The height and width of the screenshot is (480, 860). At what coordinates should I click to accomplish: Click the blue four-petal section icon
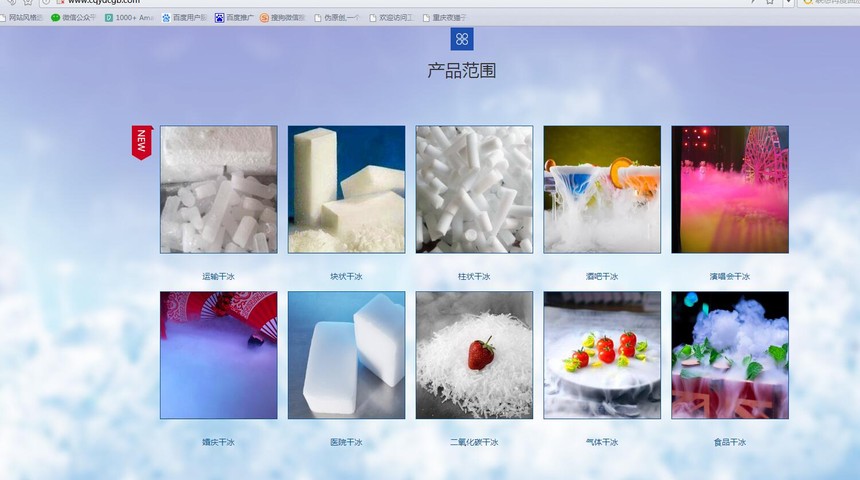click(462, 39)
